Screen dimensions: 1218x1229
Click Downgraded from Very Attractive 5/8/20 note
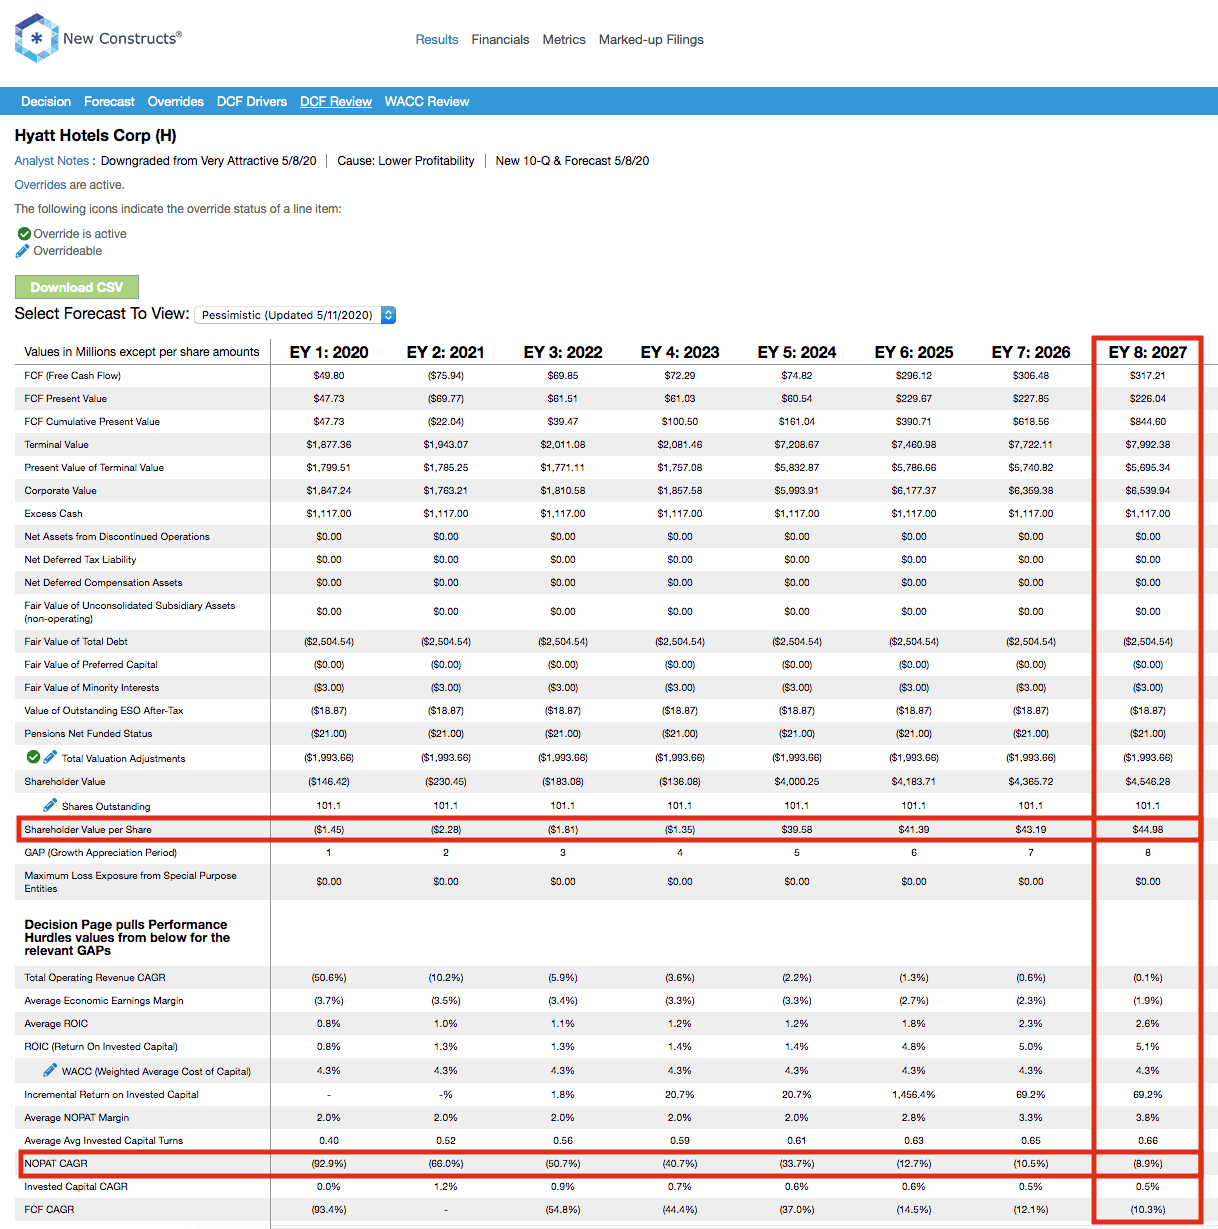tap(209, 161)
